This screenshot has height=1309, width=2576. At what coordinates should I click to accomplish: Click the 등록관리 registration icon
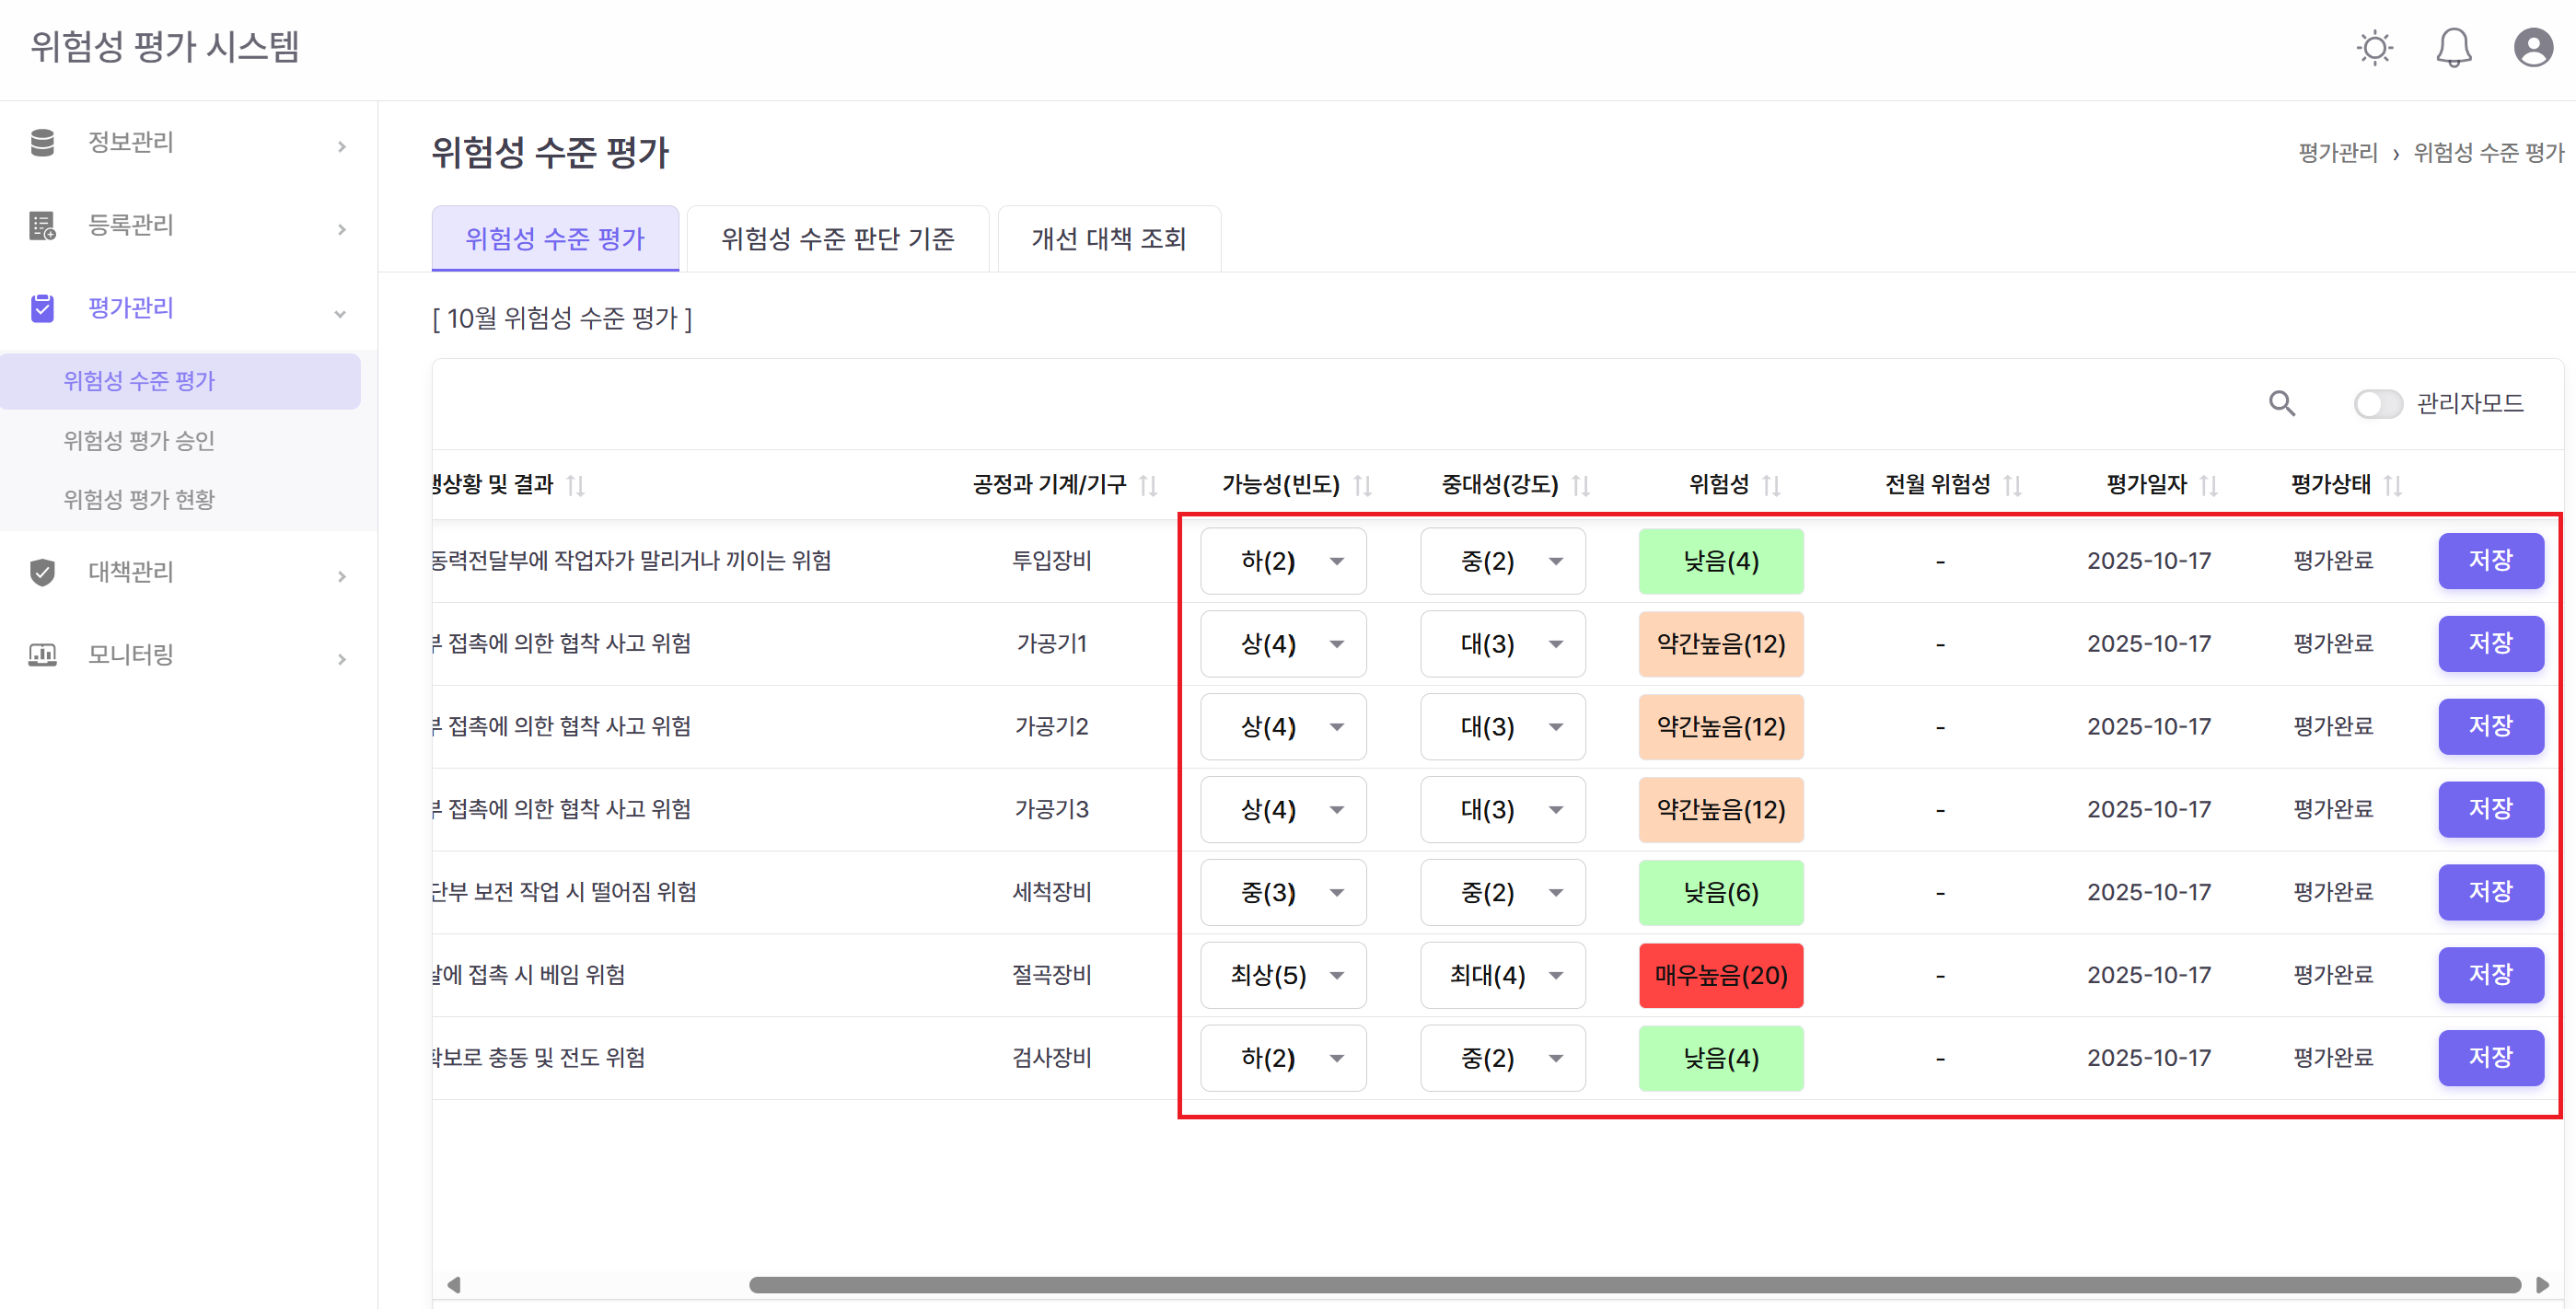click(x=42, y=225)
